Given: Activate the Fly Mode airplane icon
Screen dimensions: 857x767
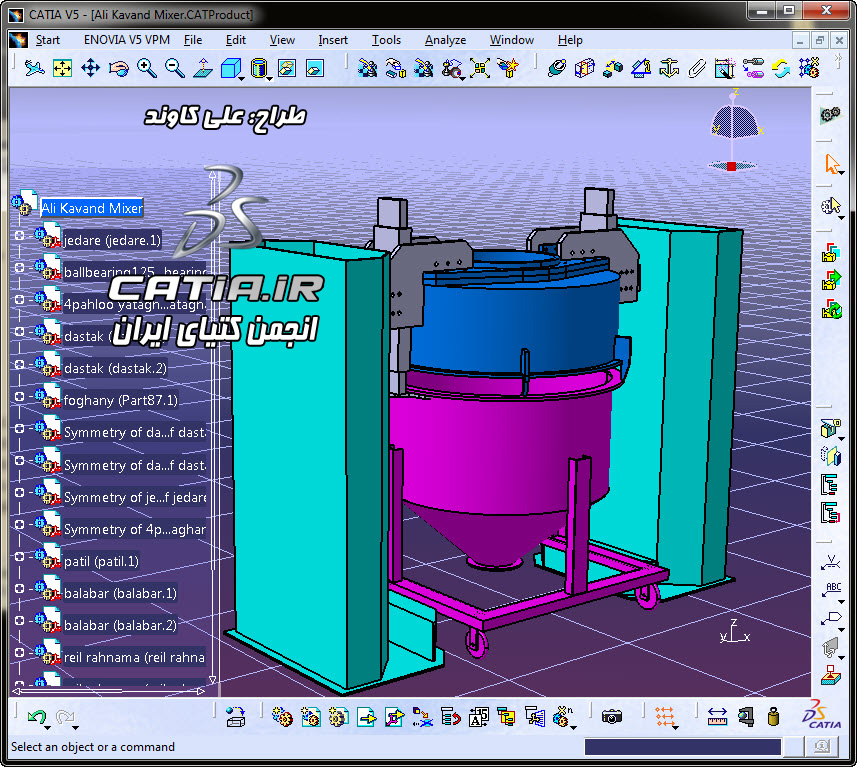Looking at the screenshot, I should point(34,68).
